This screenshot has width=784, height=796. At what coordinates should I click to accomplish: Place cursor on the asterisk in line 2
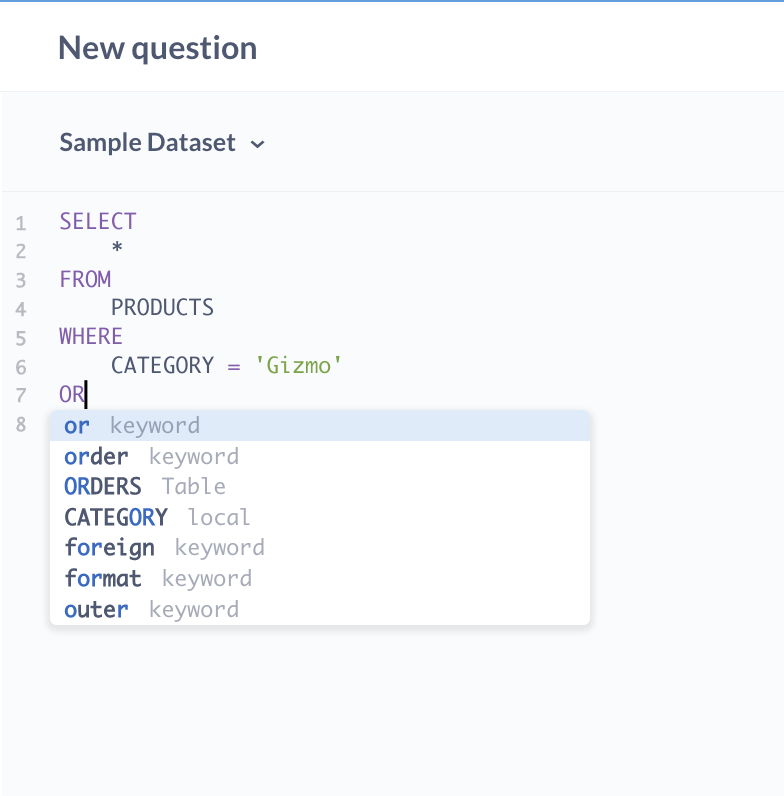(117, 251)
